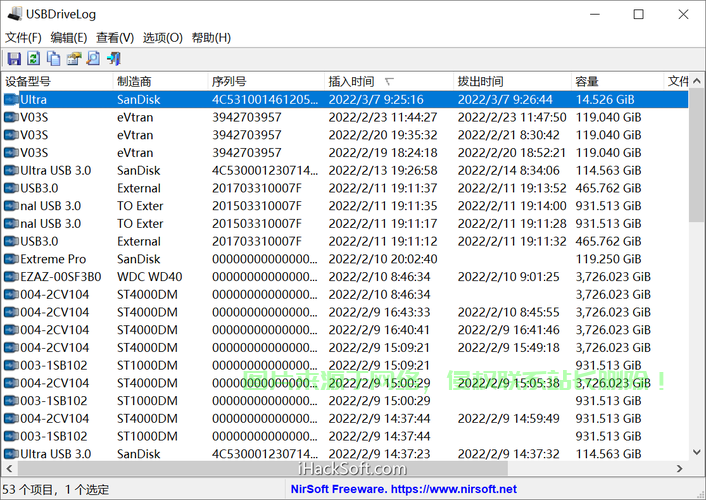The image size is (706, 500).
Task: Click the status bar text 53 个项目
Action: point(27,489)
